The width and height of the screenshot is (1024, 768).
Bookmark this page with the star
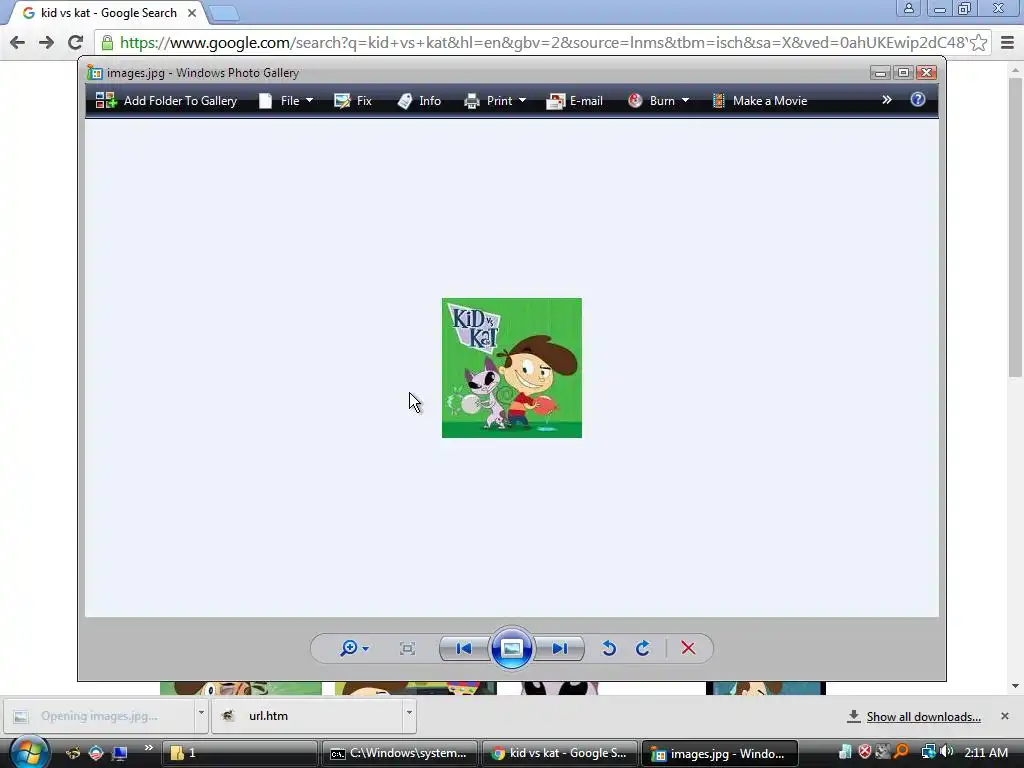coord(978,42)
